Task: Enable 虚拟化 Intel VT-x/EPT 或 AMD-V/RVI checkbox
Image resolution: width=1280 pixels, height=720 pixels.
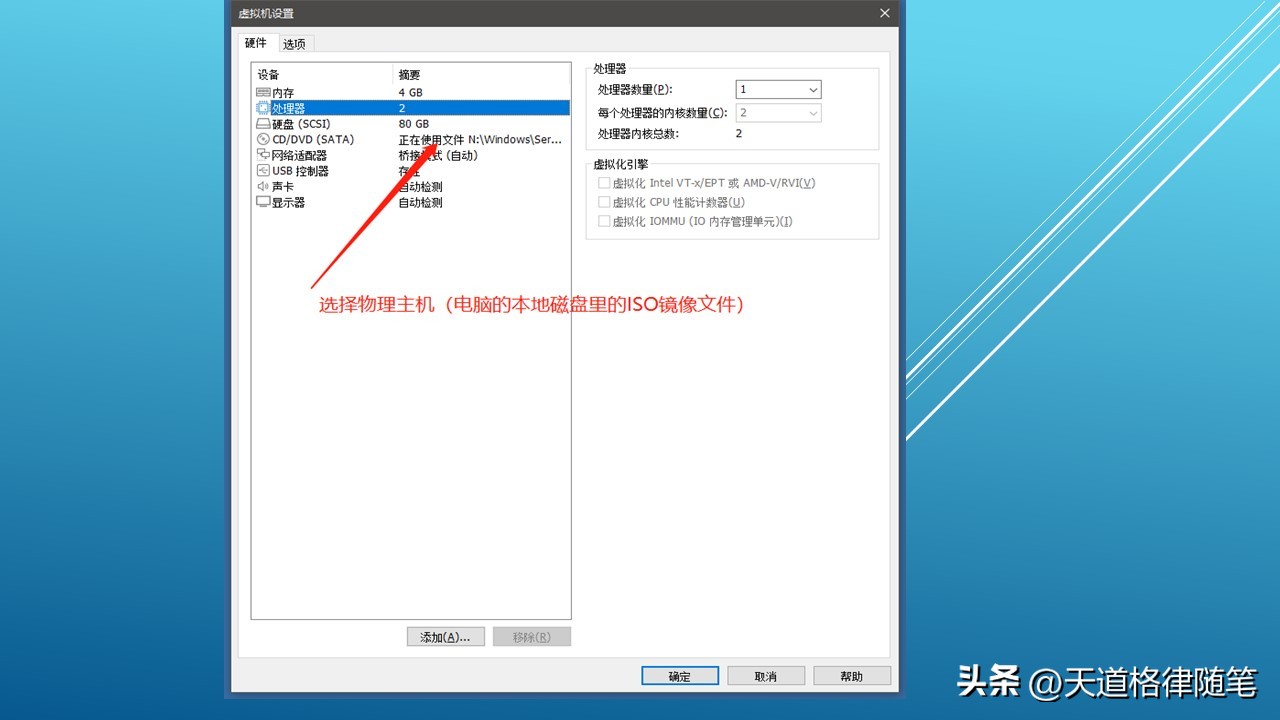Action: pos(604,182)
